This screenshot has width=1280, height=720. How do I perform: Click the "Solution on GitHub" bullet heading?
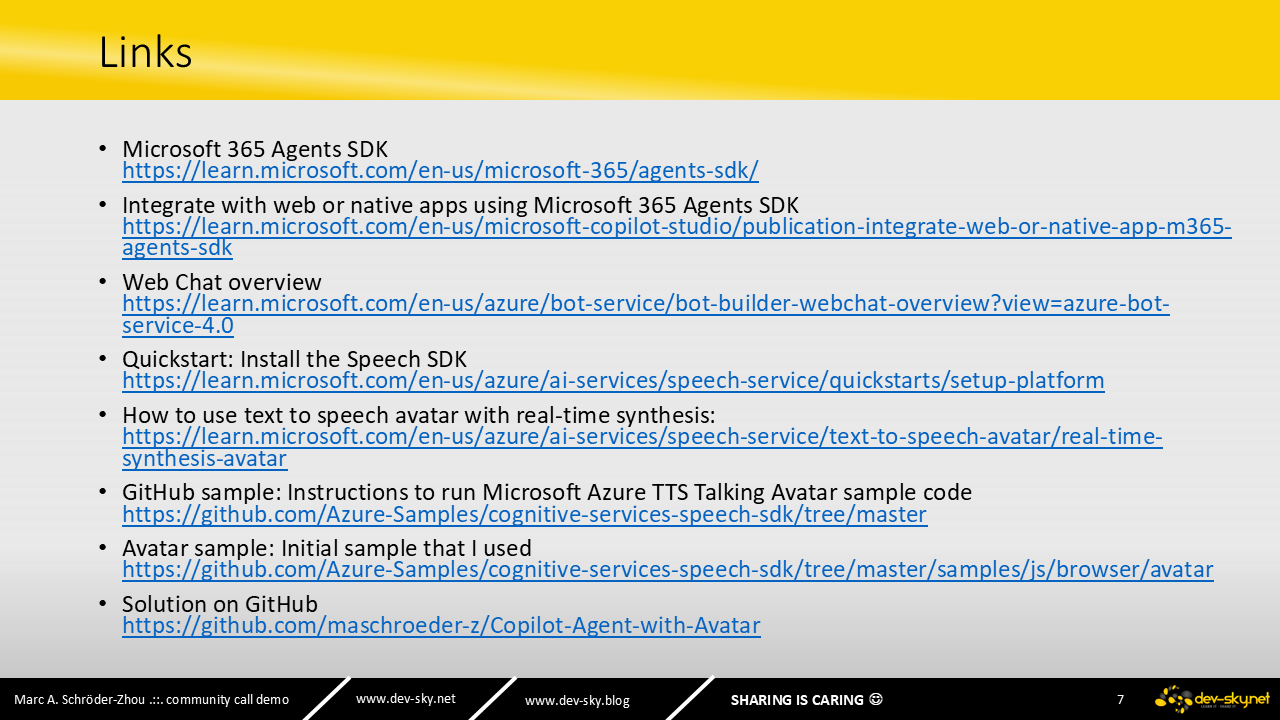pyautogui.click(x=220, y=604)
